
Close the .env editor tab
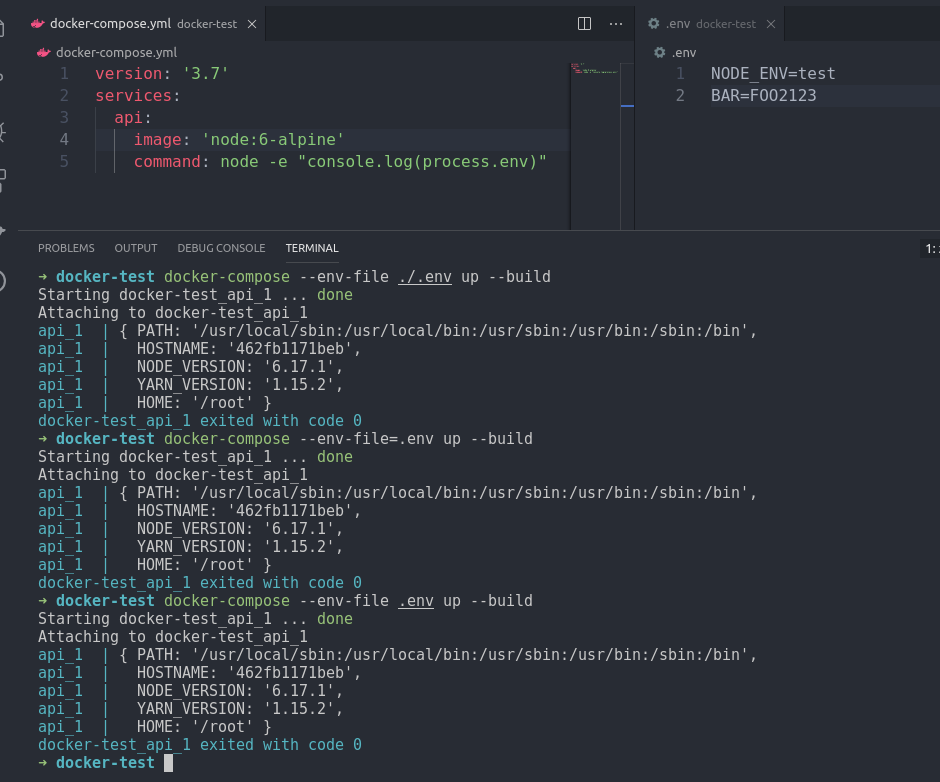coord(771,24)
